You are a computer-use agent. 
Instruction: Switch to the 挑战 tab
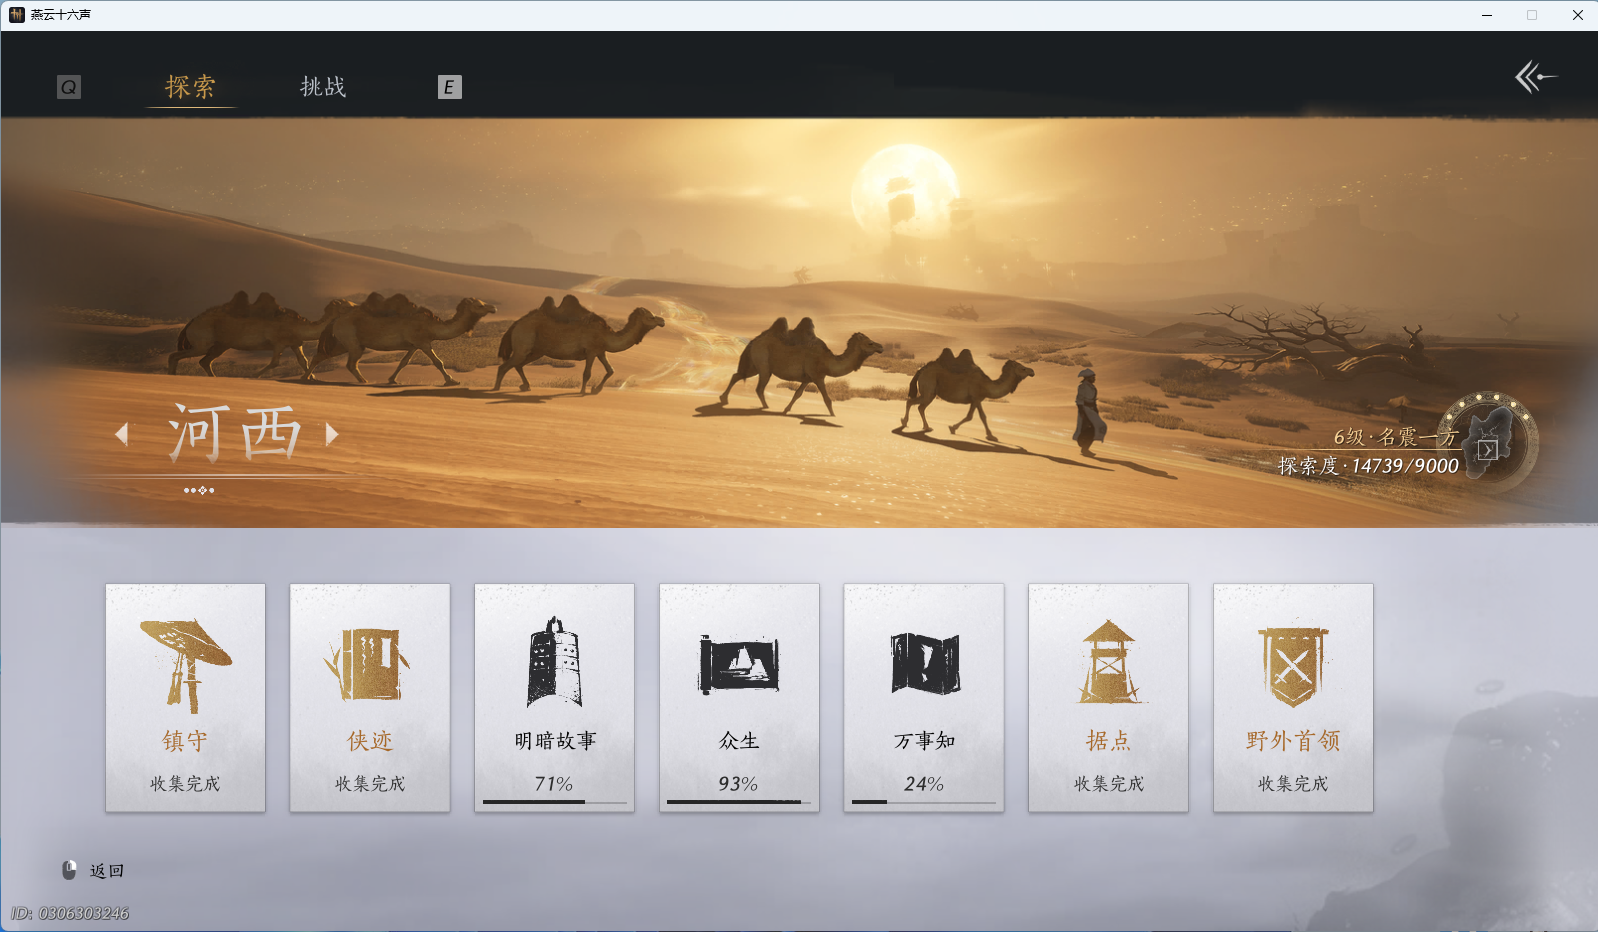(x=323, y=87)
